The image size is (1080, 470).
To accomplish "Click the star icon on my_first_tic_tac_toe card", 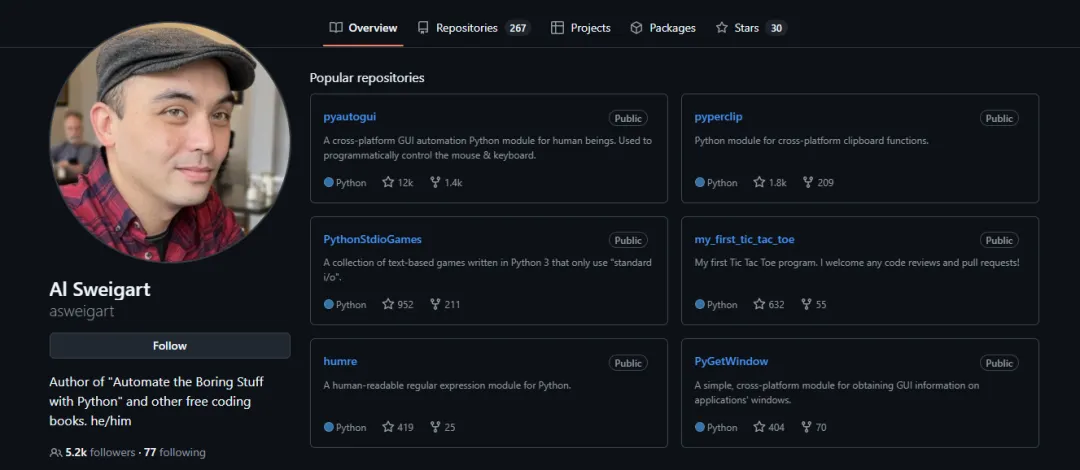I will (759, 305).
